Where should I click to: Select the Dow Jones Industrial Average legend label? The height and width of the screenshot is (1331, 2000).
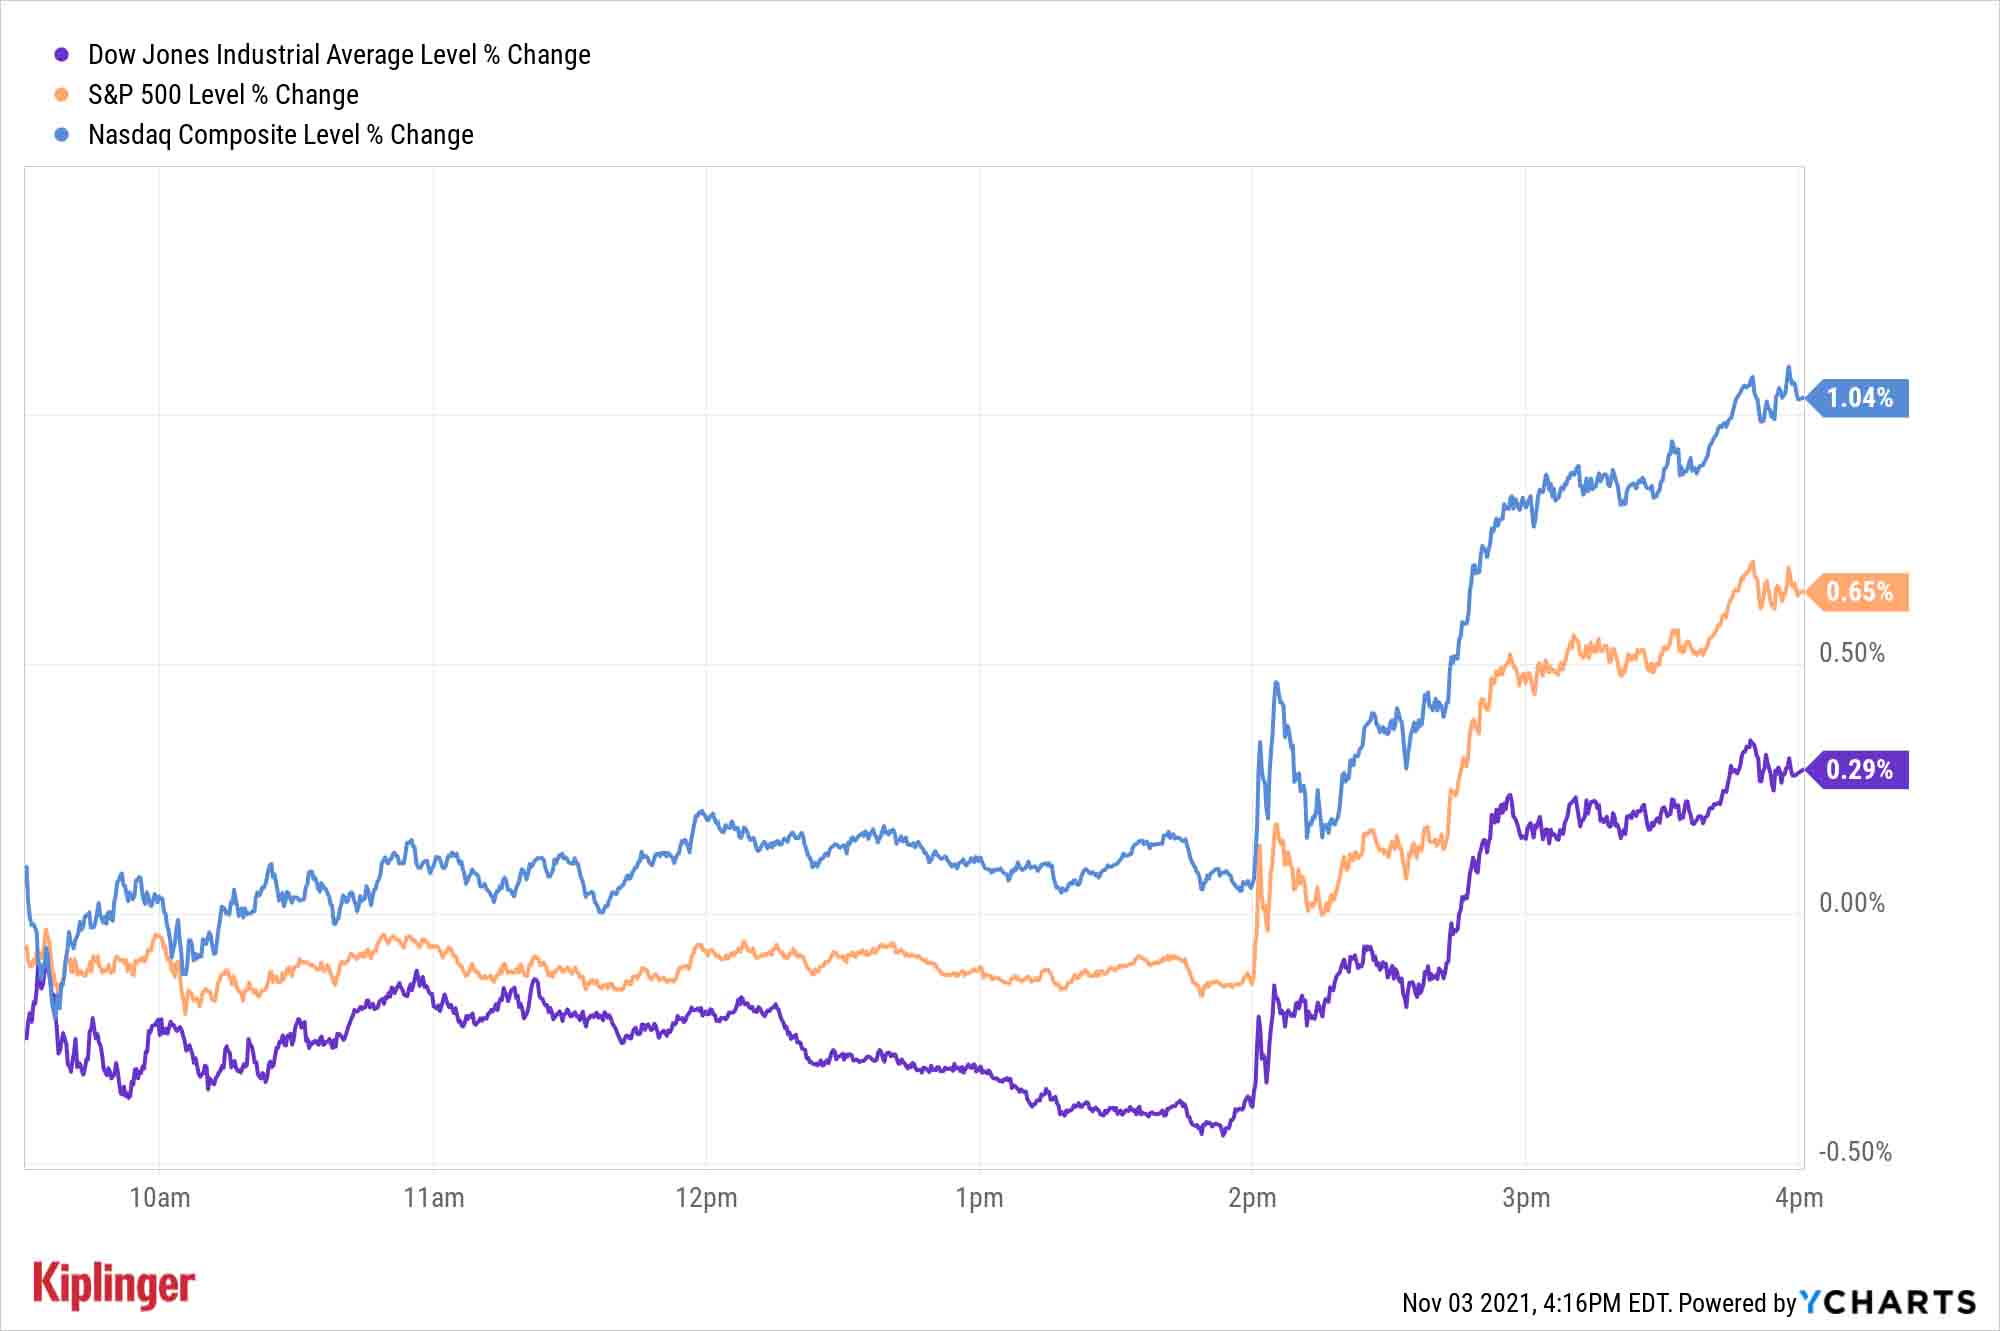(339, 55)
